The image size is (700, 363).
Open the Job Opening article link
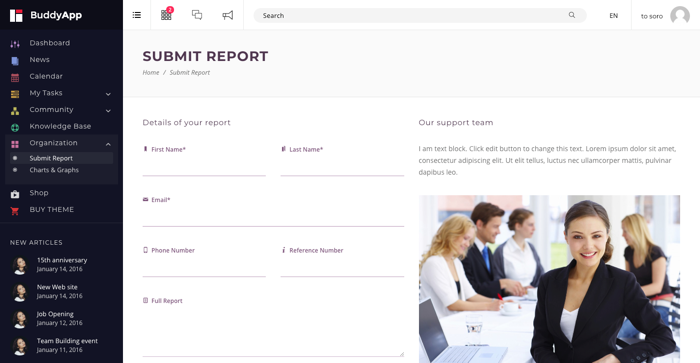[x=55, y=314]
